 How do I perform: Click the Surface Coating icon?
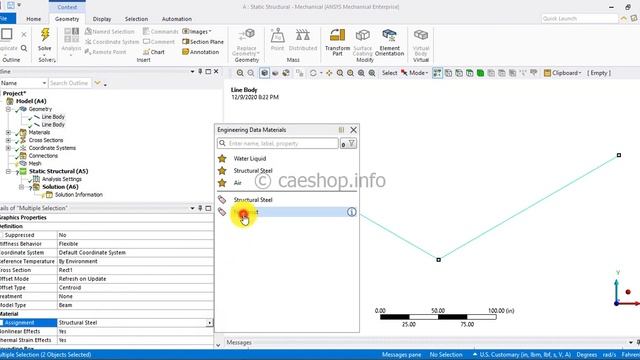(362, 35)
